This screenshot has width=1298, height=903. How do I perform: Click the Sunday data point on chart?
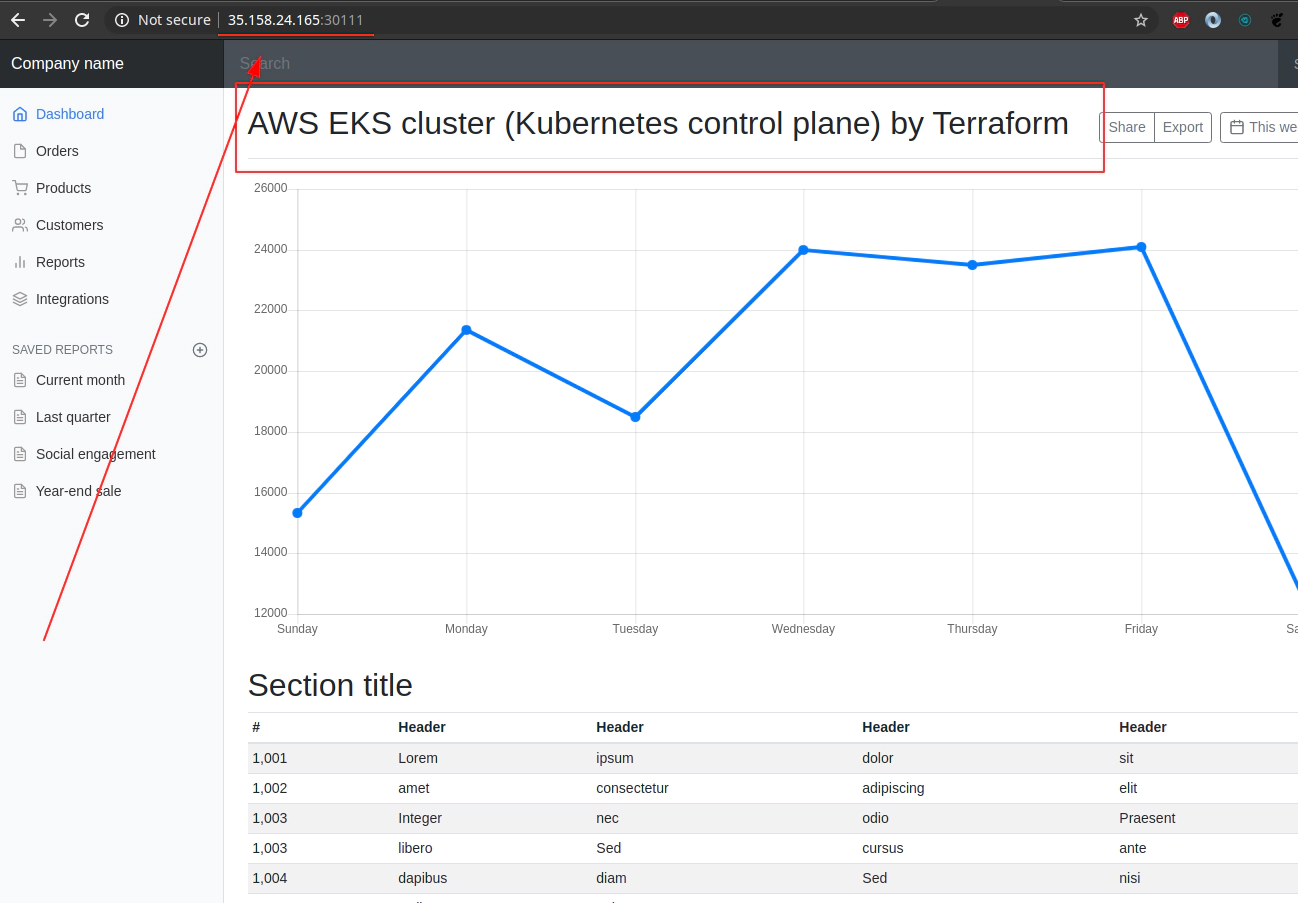[297, 513]
